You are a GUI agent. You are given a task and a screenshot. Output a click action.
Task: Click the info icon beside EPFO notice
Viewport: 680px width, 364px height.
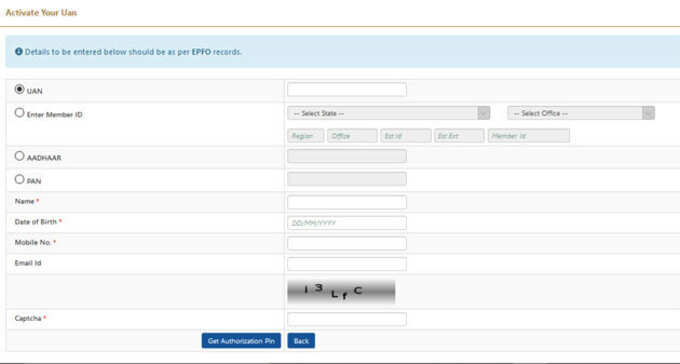19,52
